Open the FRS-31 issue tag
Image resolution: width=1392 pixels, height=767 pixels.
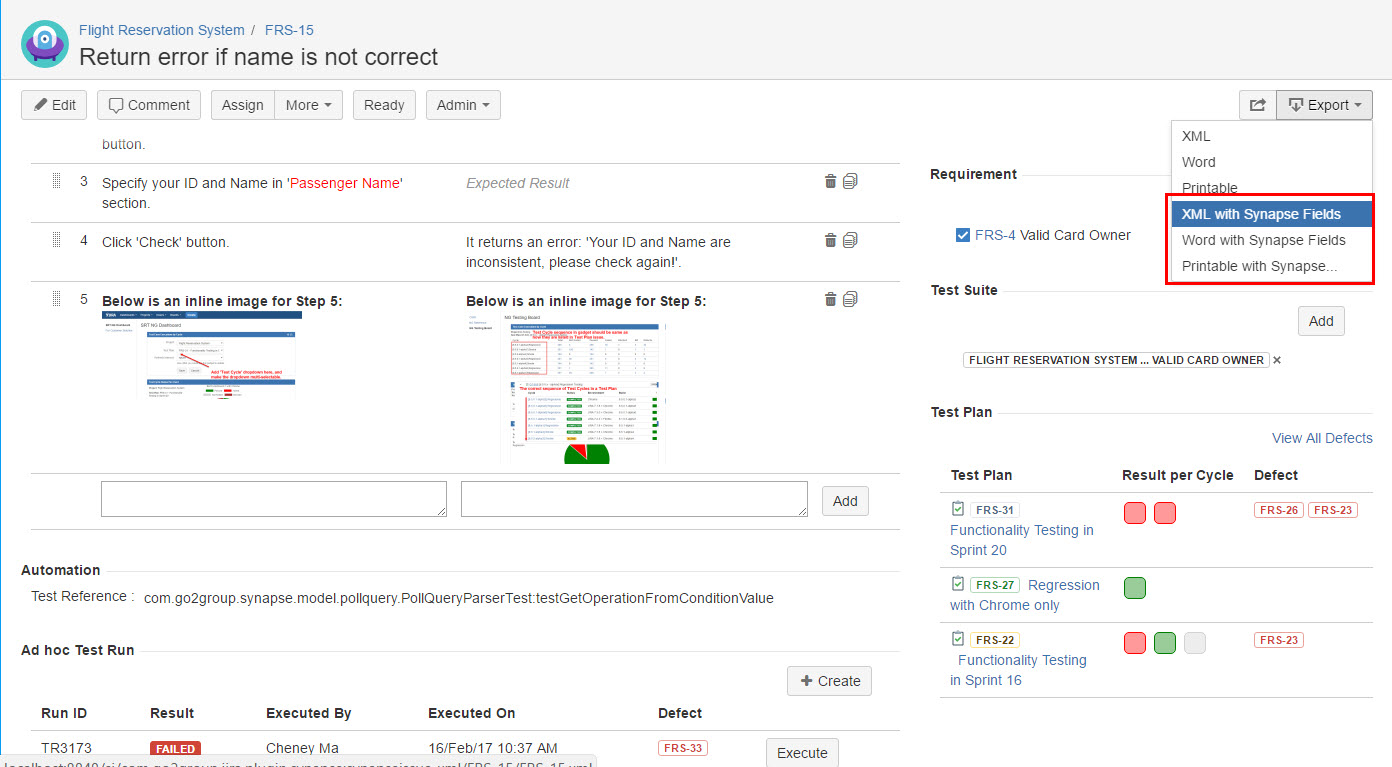click(994, 510)
